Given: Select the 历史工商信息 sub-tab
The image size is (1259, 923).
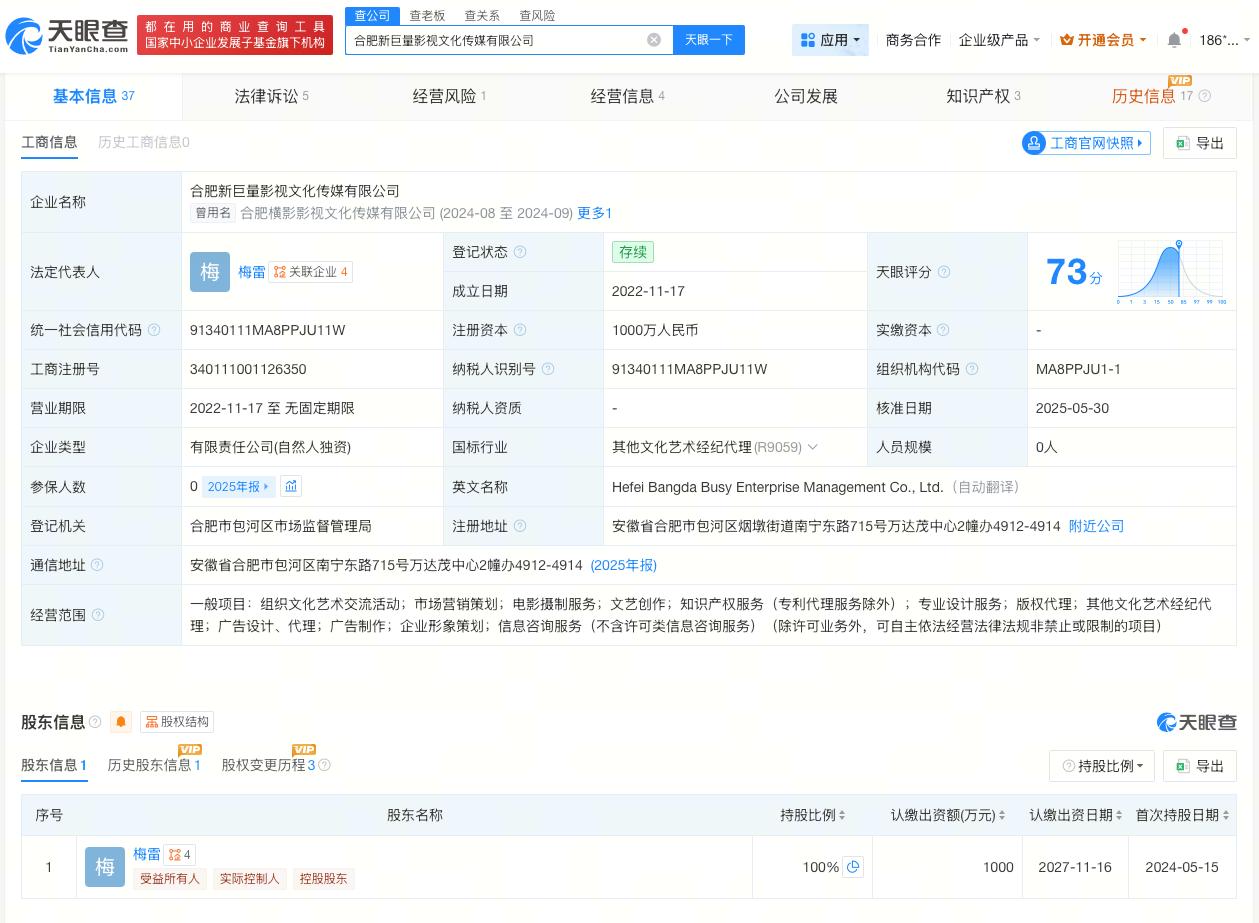Looking at the screenshot, I should point(144,142).
